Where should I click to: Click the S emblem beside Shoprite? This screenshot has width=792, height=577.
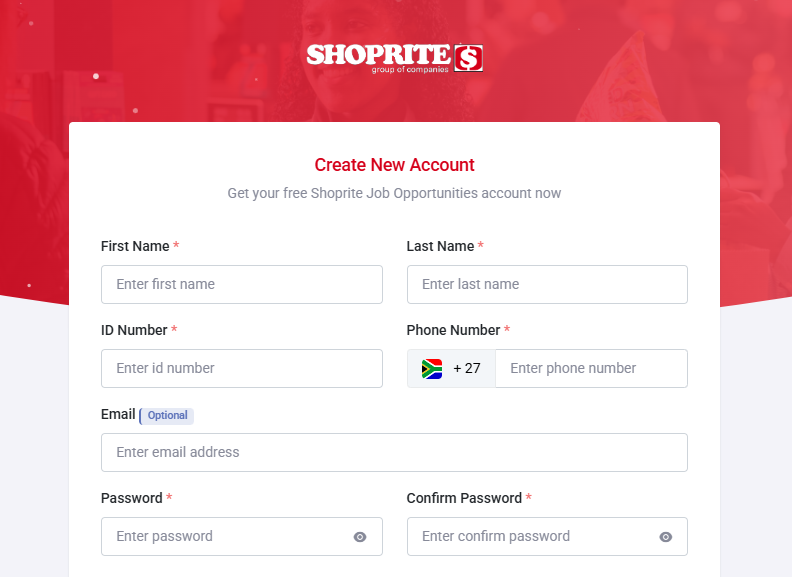click(x=468, y=58)
